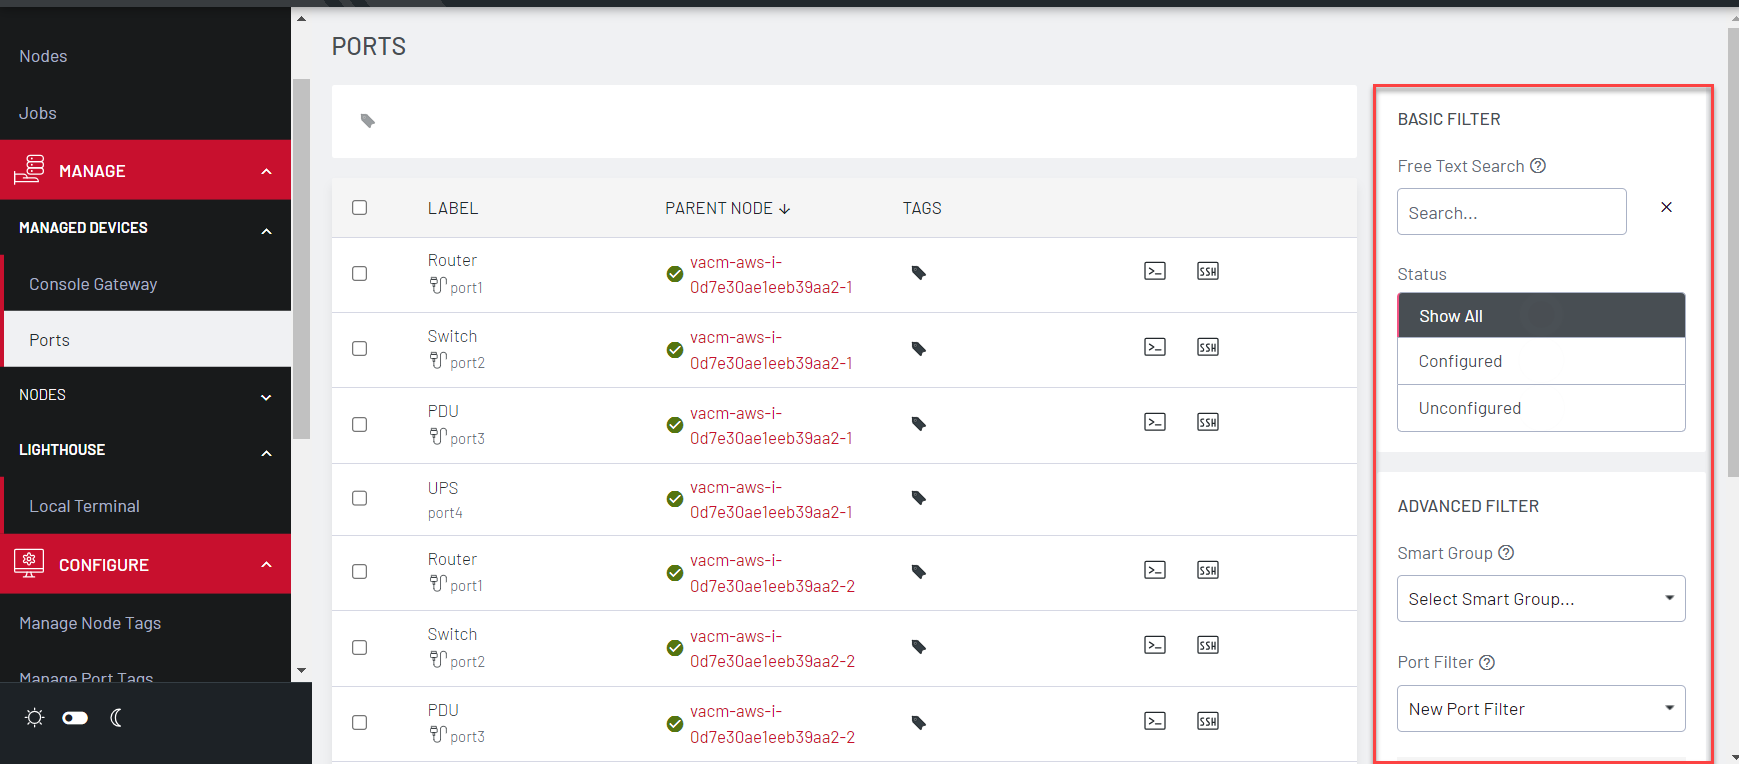Viewport: 1739px width, 764px height.
Task: Click the LABEL column header
Action: 453,208
